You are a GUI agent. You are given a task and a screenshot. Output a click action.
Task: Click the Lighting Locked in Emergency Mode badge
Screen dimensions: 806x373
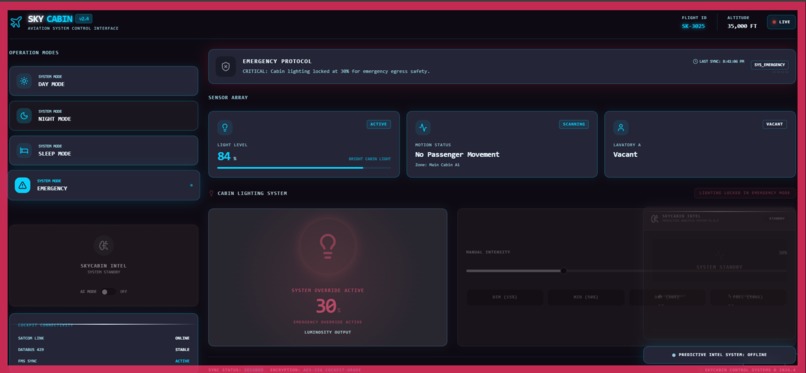(744, 193)
